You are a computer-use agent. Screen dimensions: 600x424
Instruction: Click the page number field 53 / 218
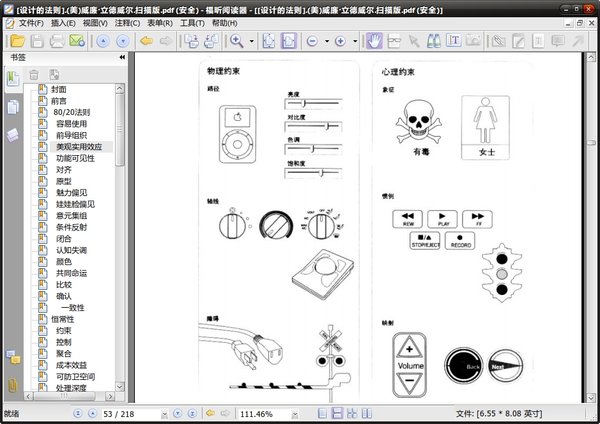tap(121, 413)
